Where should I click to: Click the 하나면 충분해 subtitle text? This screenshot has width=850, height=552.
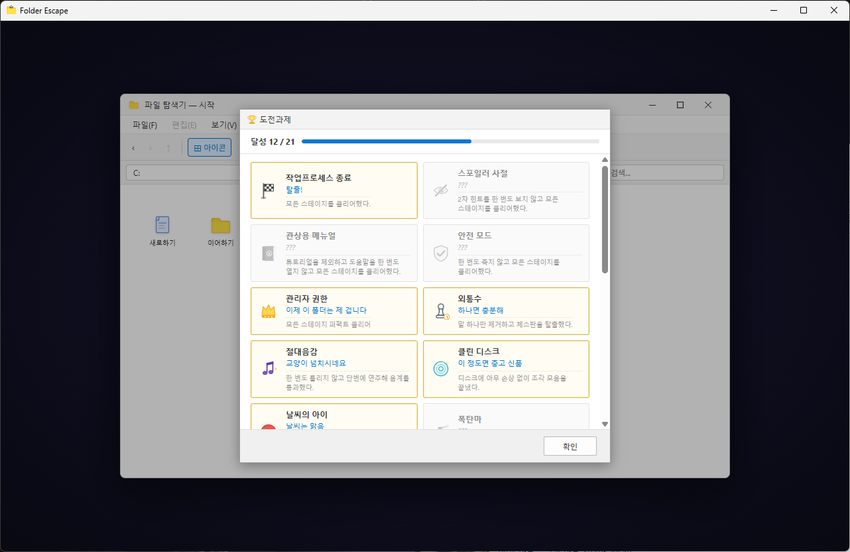pos(480,310)
